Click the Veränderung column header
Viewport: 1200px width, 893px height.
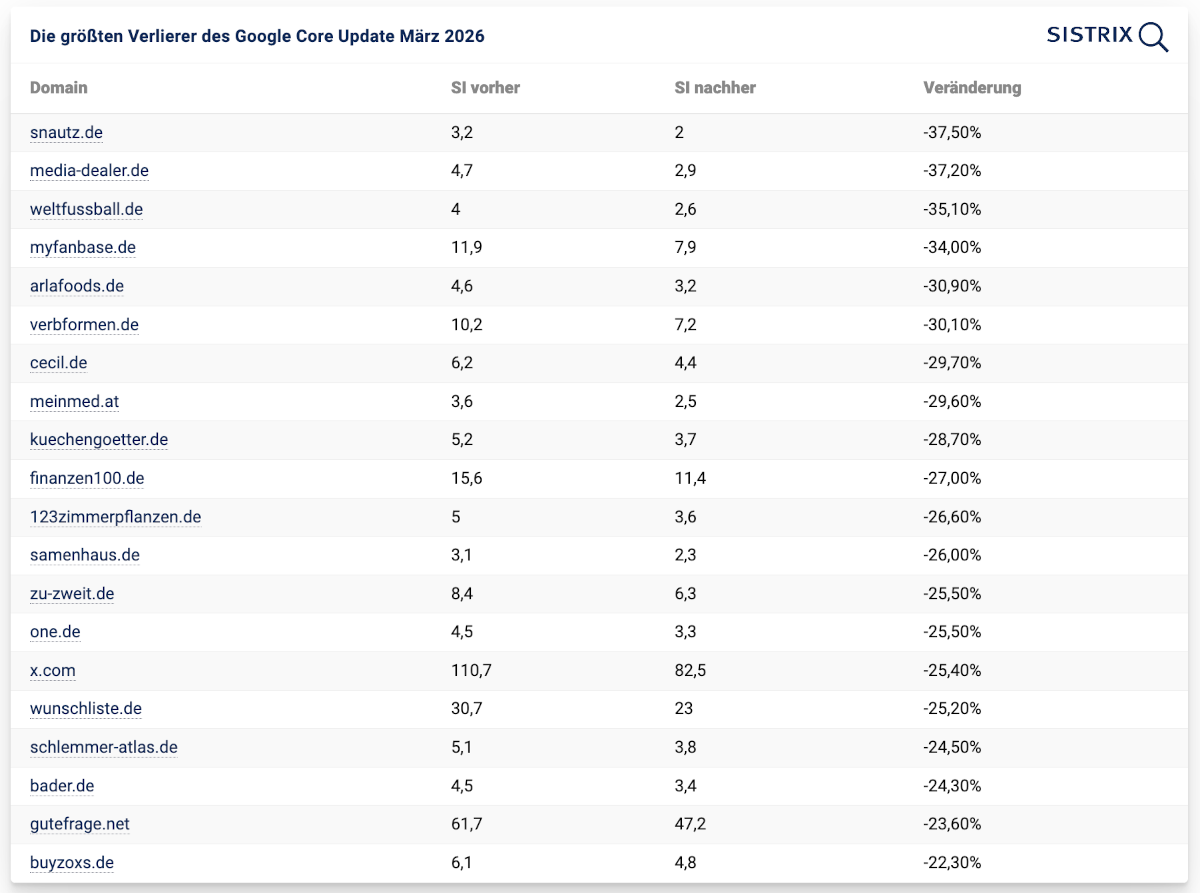(x=972, y=88)
